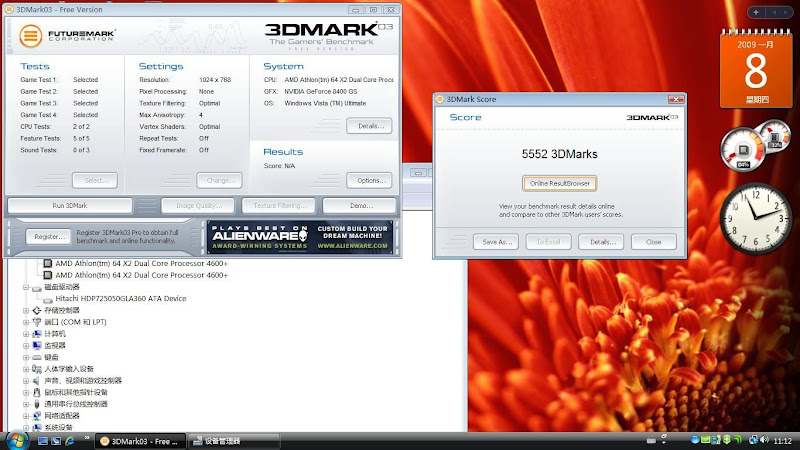Image resolution: width=800 pixels, height=450 pixels.
Task: Select first AMD Athlon 64 X2 processor entry
Action: point(141,264)
